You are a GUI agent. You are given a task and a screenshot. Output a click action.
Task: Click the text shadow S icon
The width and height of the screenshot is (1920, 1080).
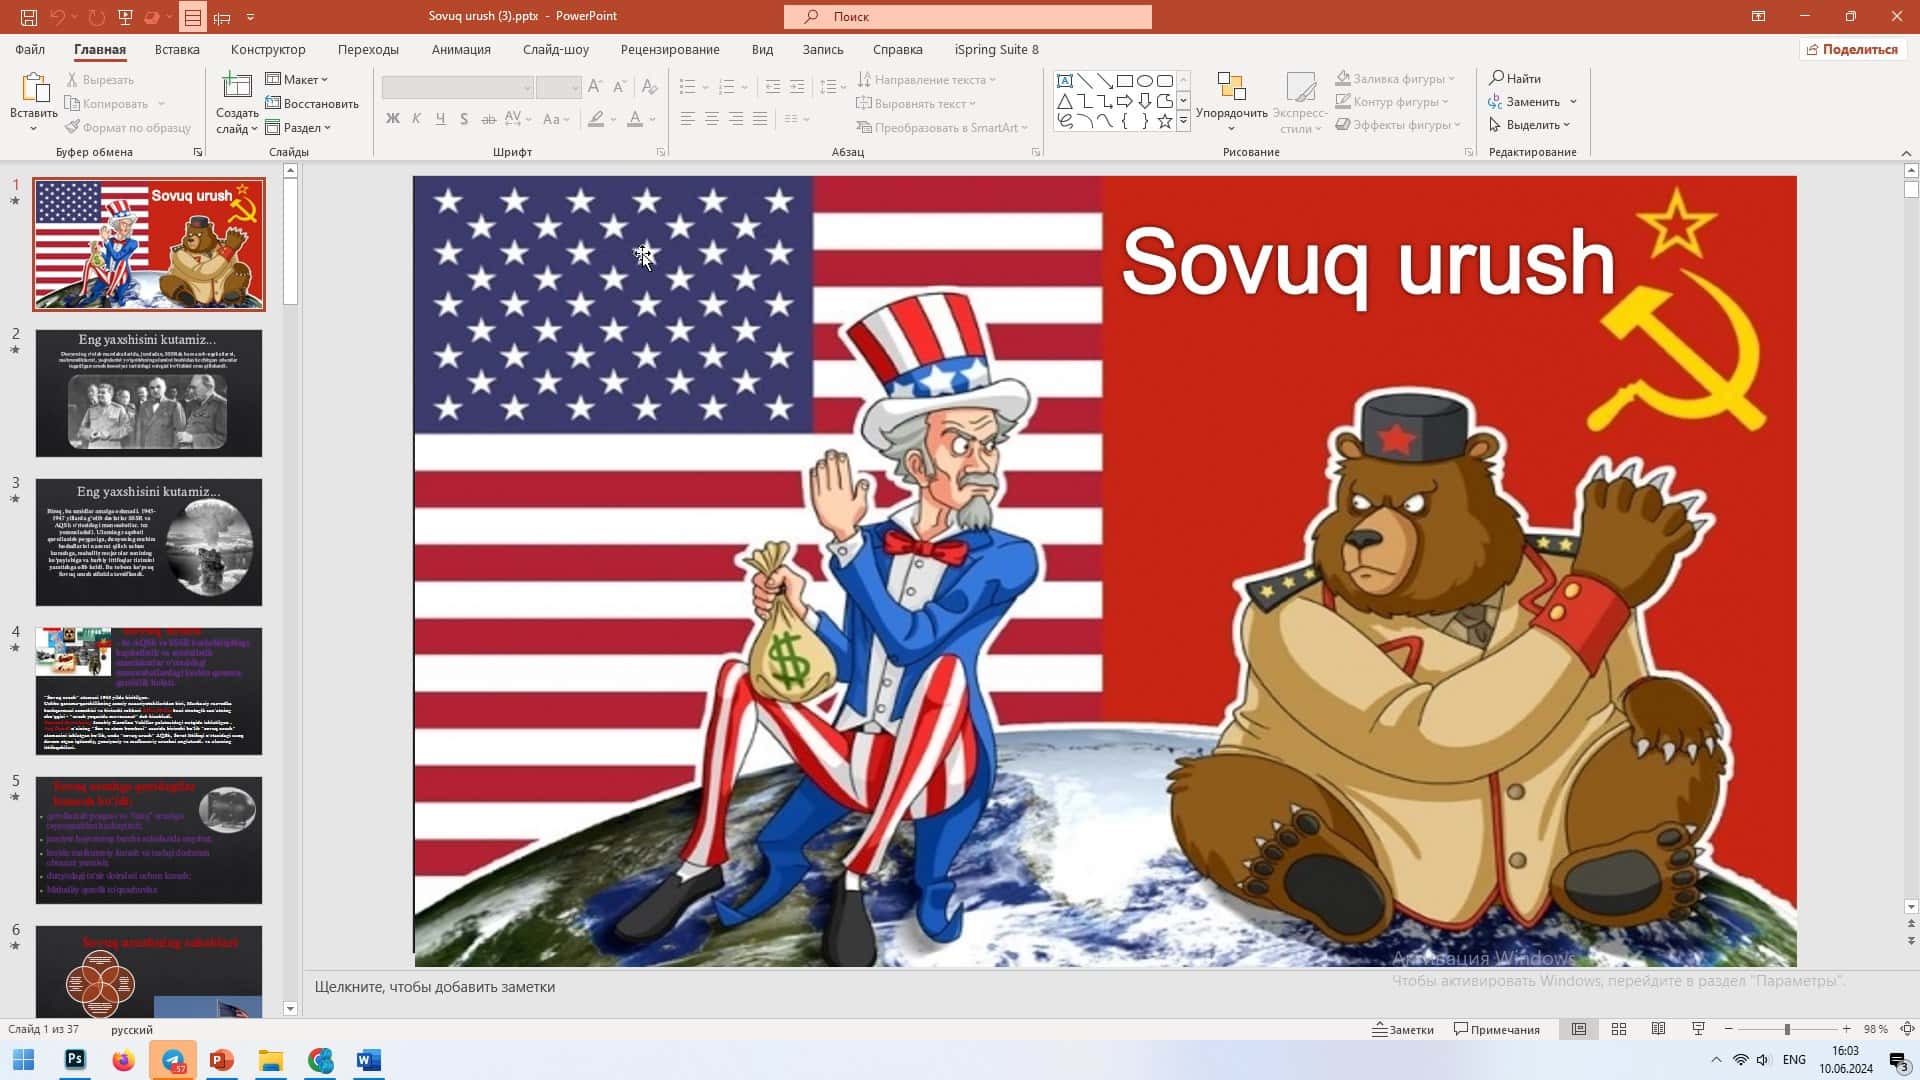(464, 119)
